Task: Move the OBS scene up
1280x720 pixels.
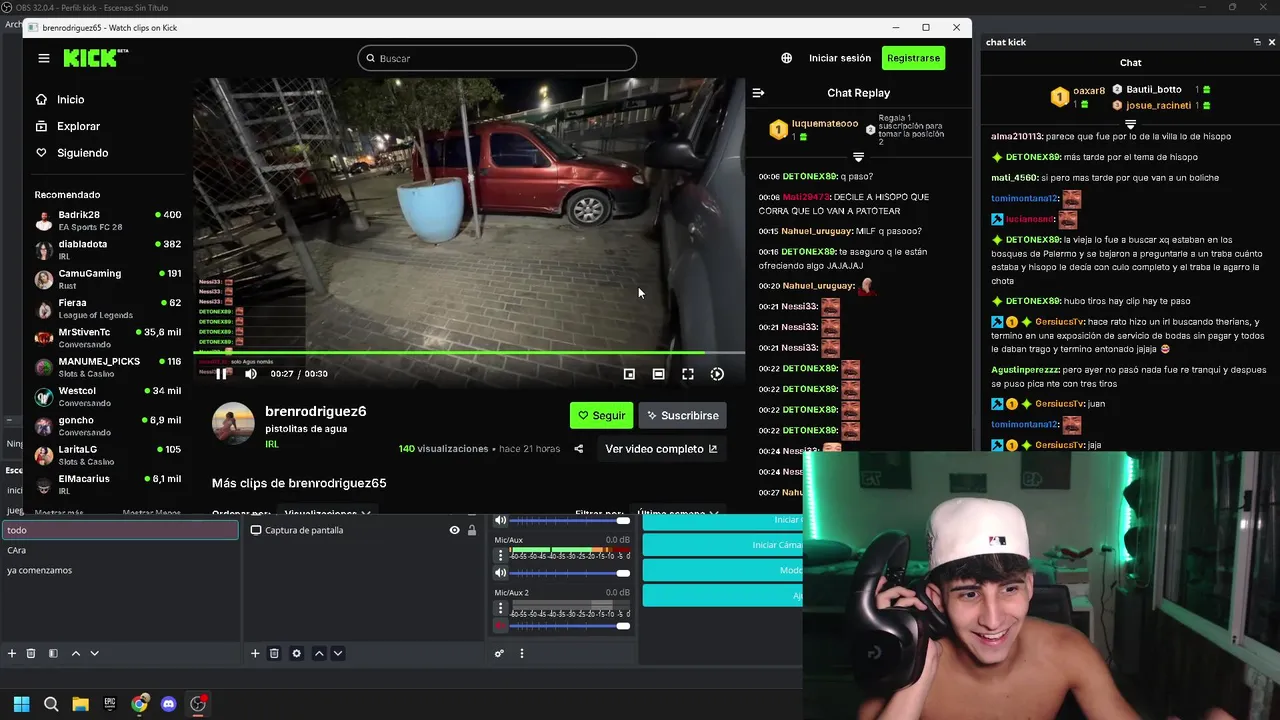Action: [75, 653]
